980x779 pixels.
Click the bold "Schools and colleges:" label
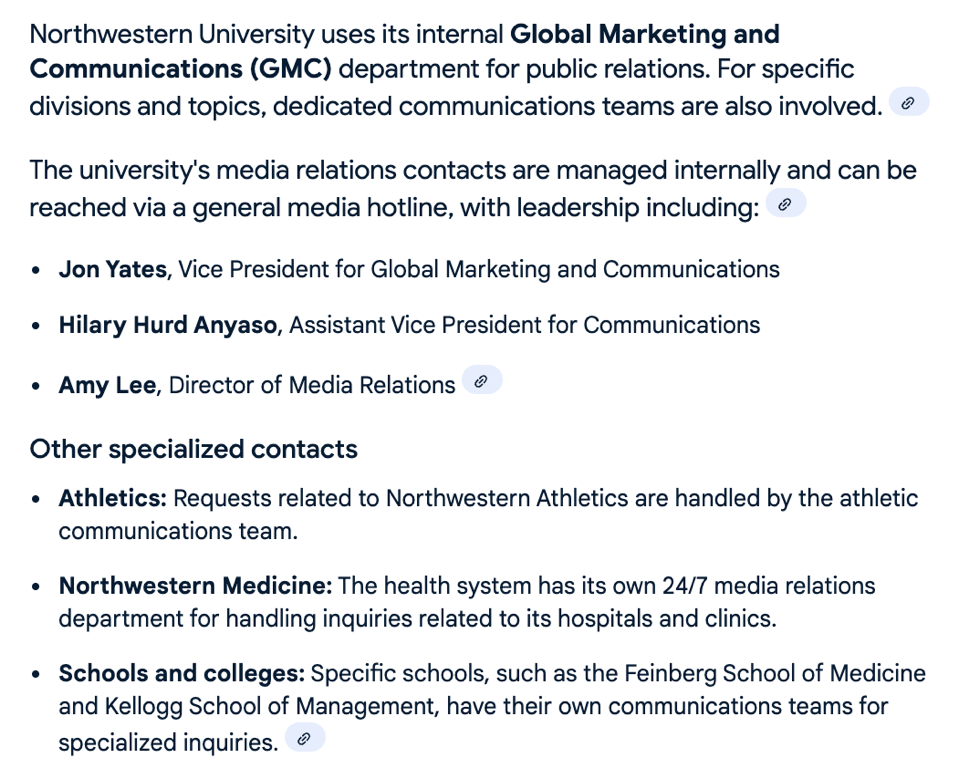pos(181,674)
